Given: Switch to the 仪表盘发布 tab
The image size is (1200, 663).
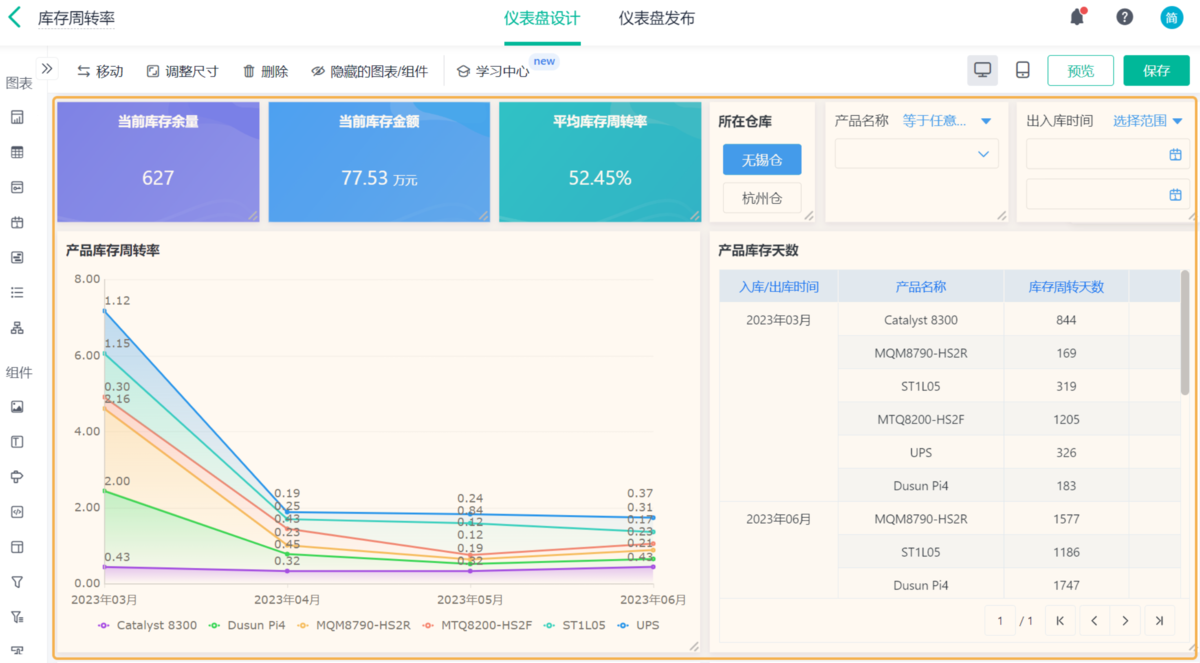Looking at the screenshot, I should point(656,19).
